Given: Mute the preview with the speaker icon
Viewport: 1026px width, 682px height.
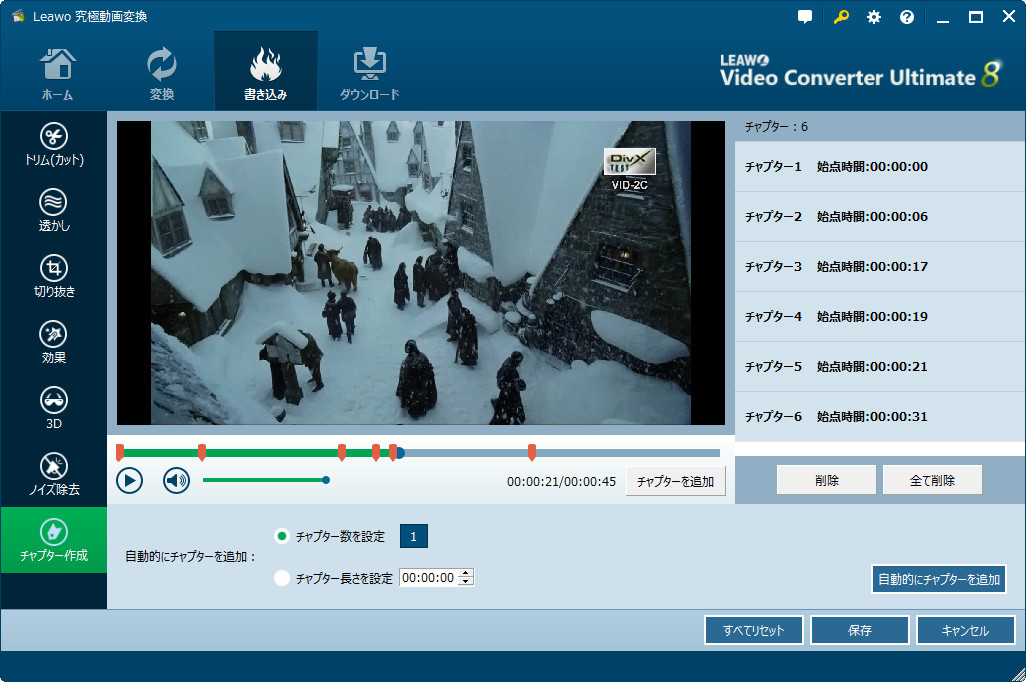Looking at the screenshot, I should 176,481.
